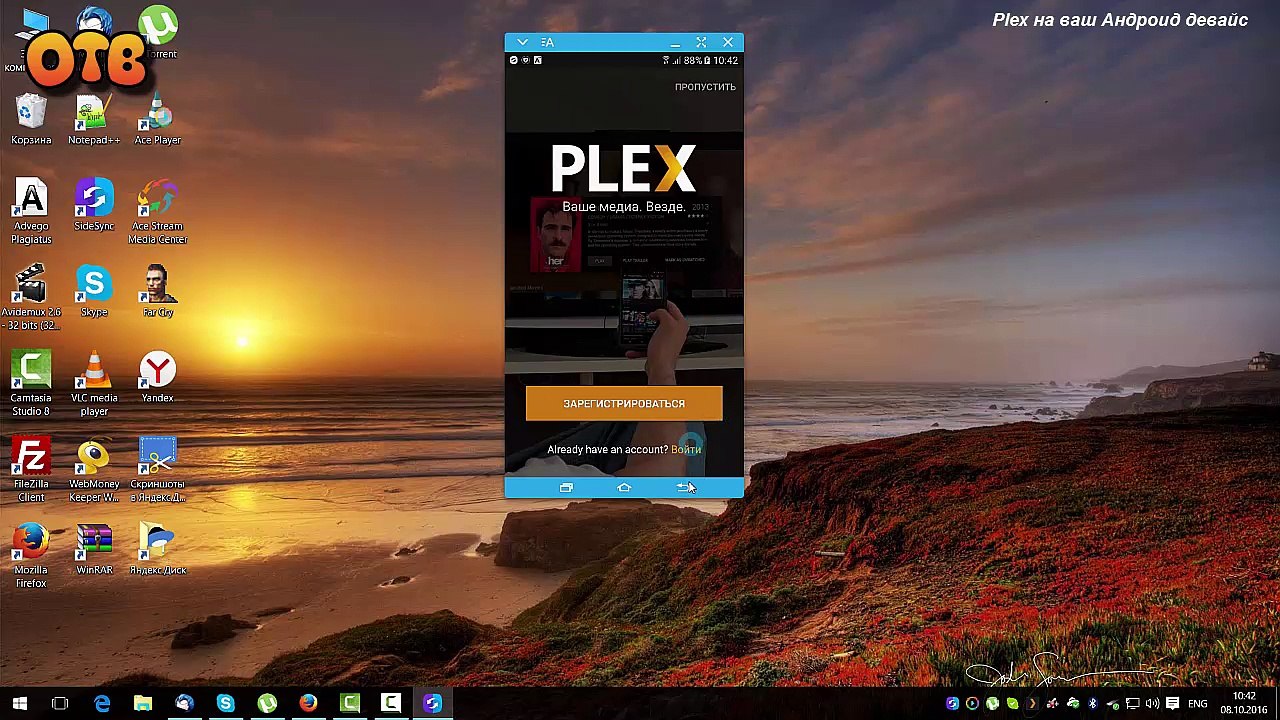Select the WinRAR desktop shortcut

(x=94, y=550)
